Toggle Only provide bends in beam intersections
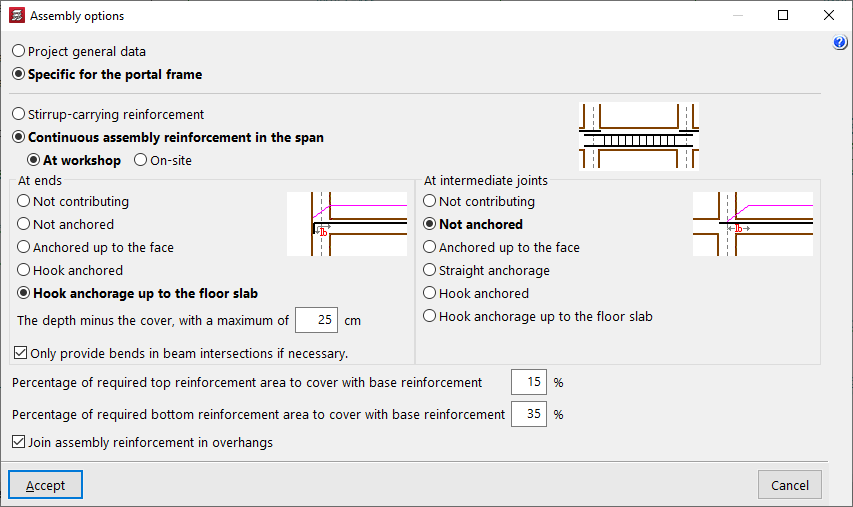Screen dimensions: 853x507 point(21,353)
